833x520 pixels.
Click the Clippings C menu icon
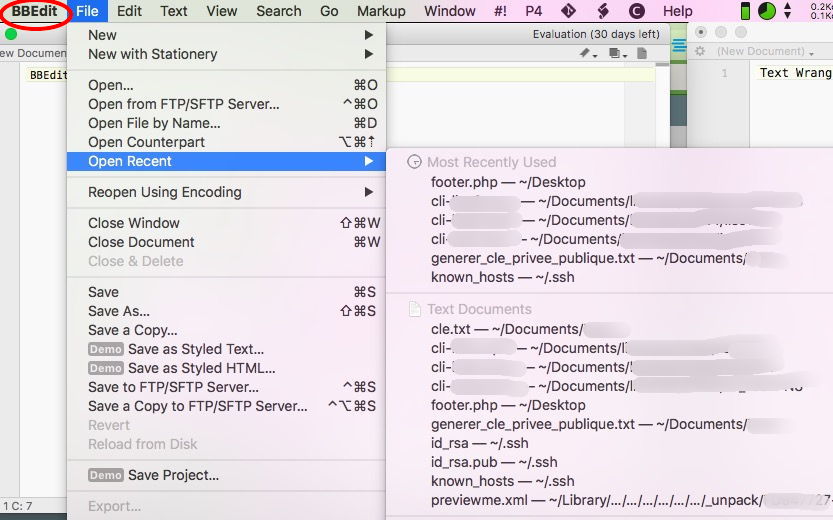636,11
